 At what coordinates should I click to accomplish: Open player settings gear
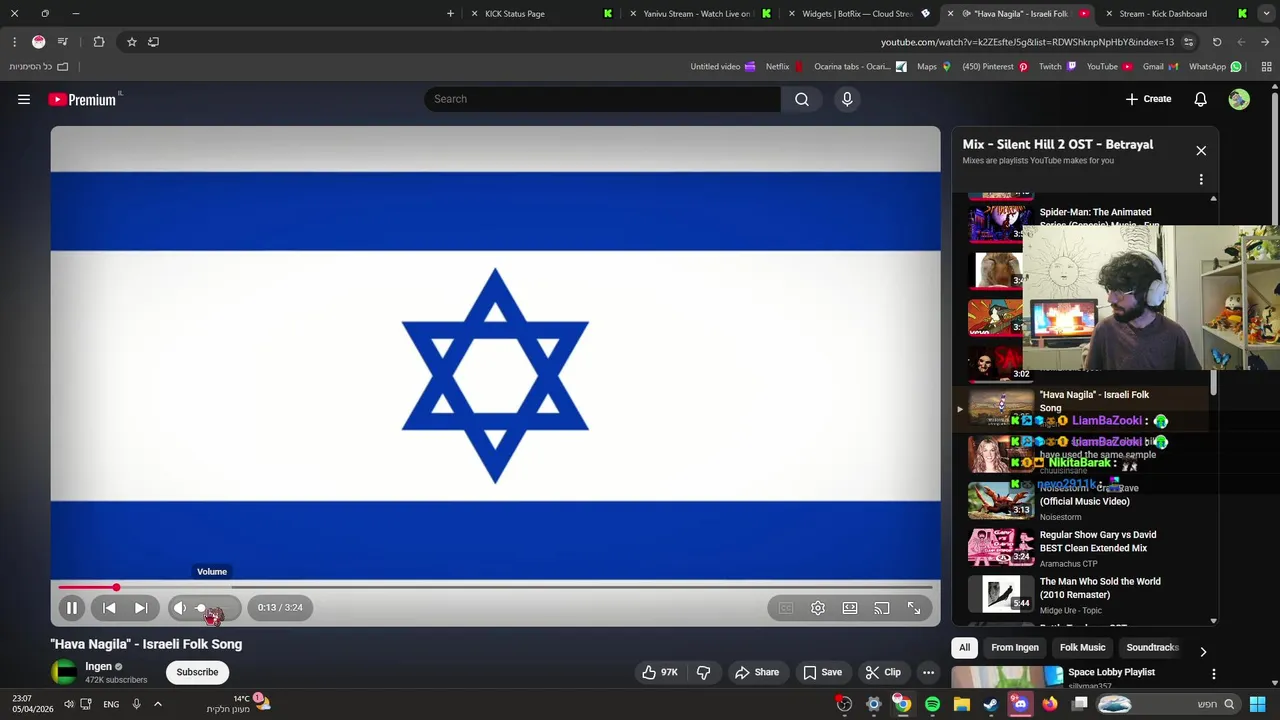point(818,608)
